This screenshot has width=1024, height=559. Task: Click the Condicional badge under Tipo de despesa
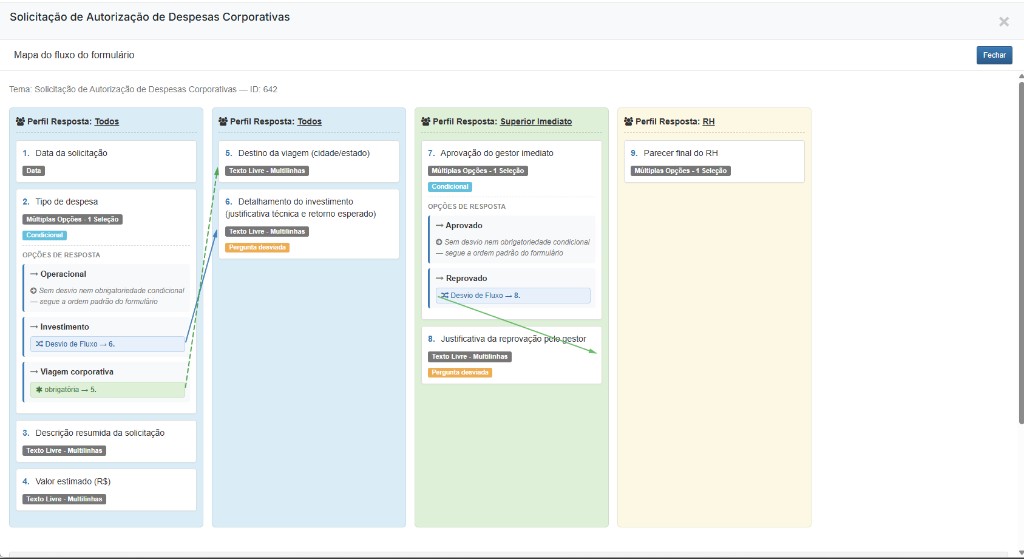pos(44,235)
